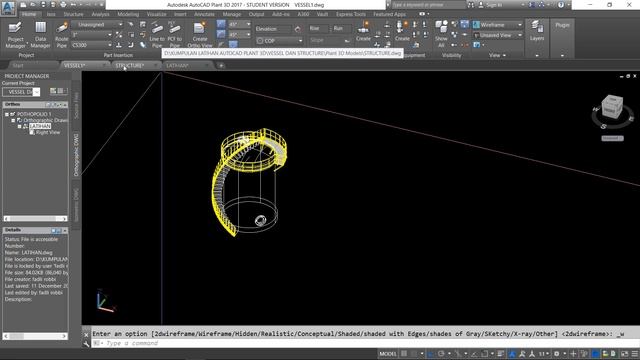640x360 pixels.
Task: Toggle object snap in status bar
Action: coord(484,353)
